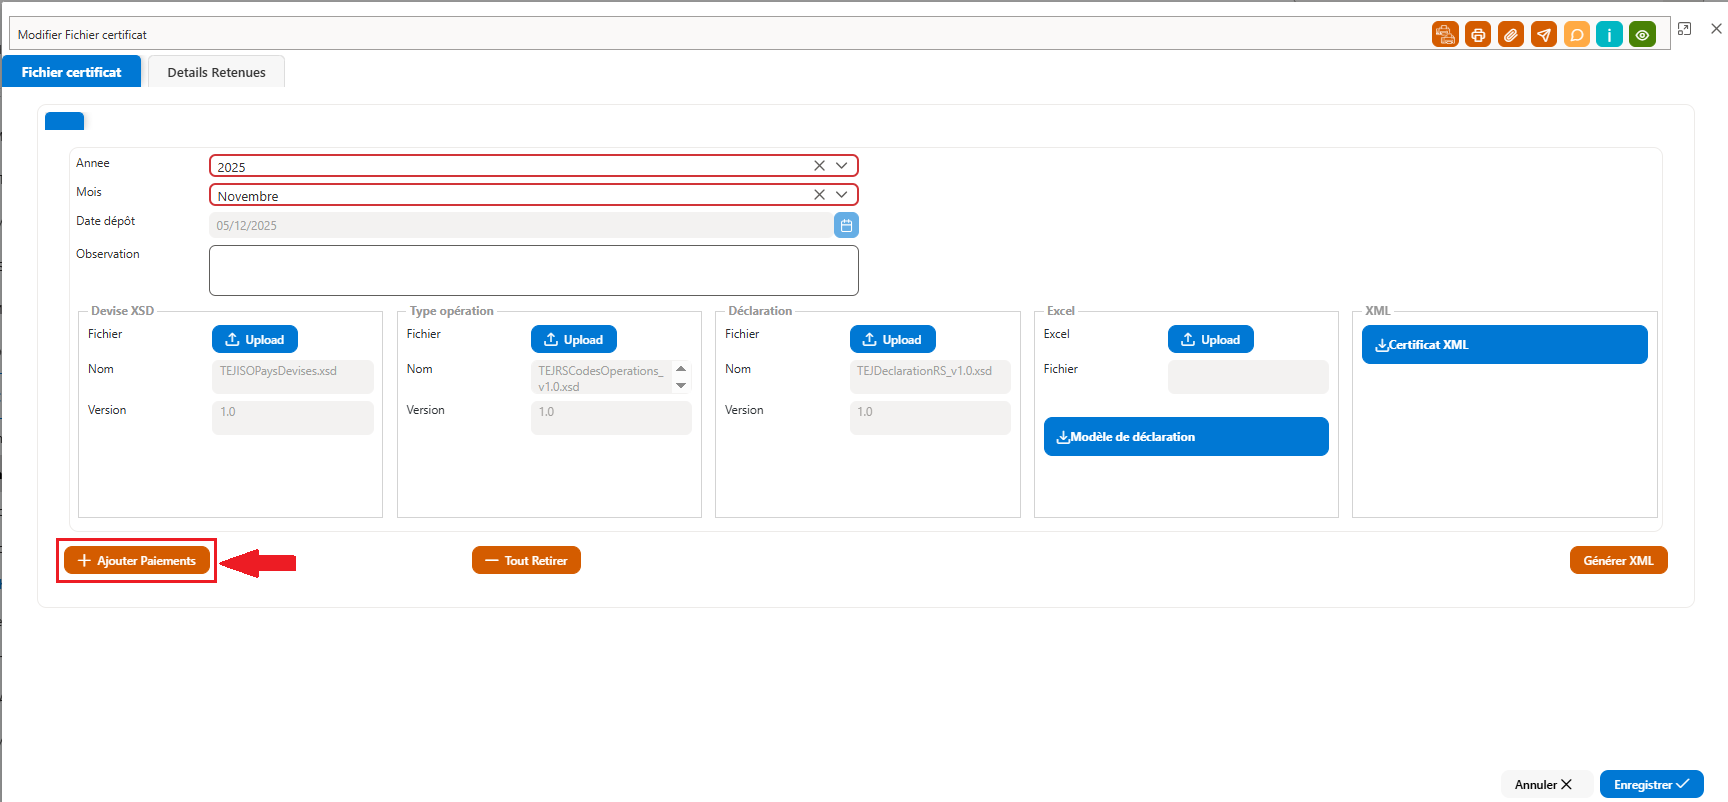Click the Générer XML button

pyautogui.click(x=1618, y=560)
